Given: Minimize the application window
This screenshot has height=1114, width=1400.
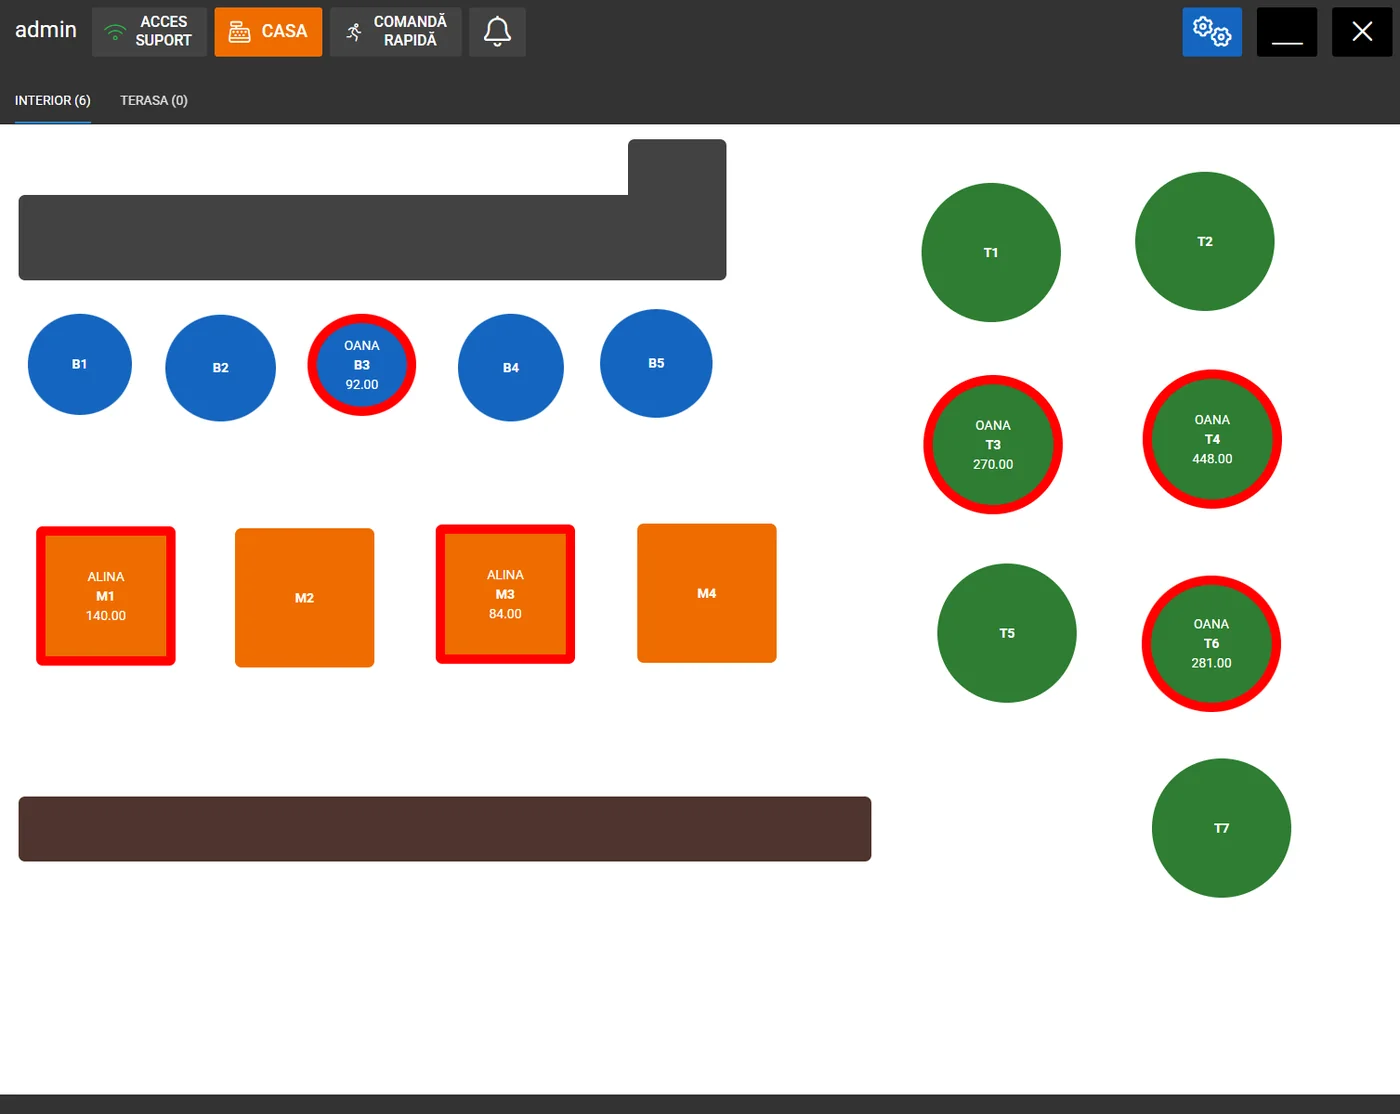Looking at the screenshot, I should point(1286,32).
